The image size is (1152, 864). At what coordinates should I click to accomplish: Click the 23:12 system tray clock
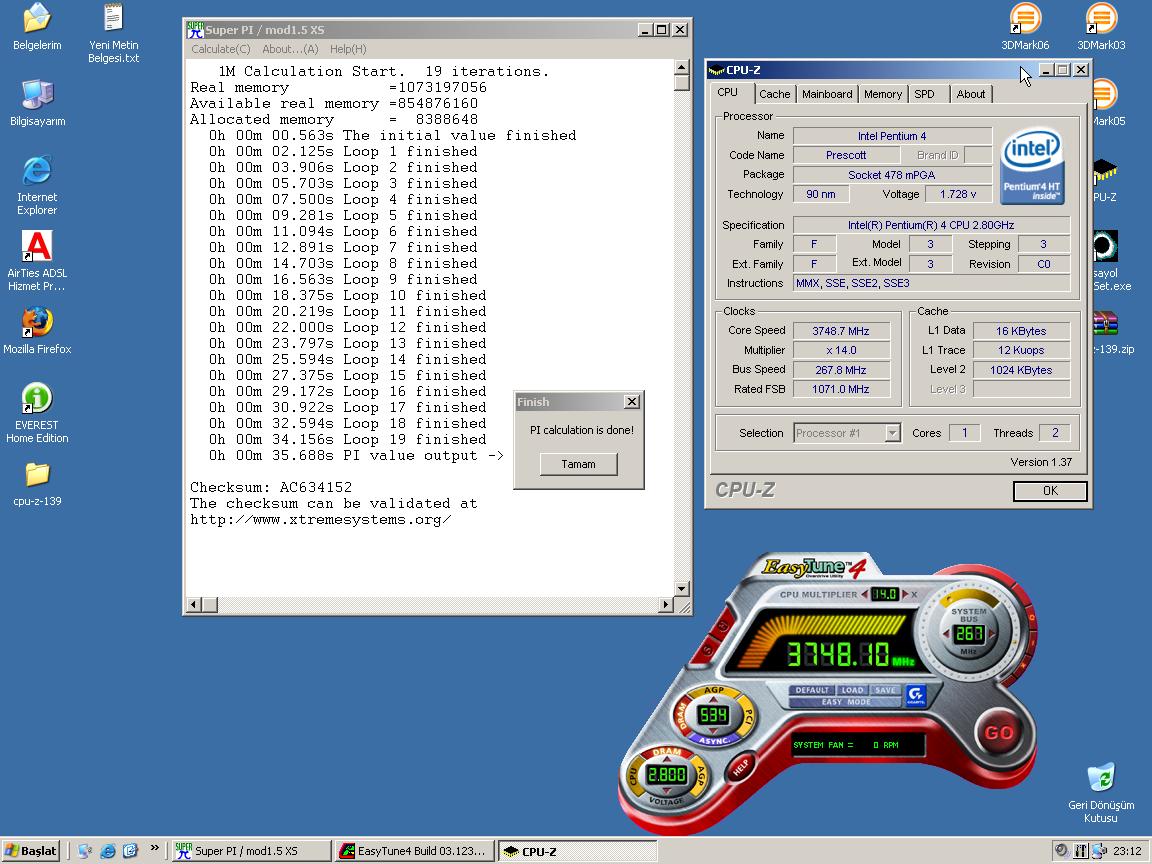[x=1127, y=851]
